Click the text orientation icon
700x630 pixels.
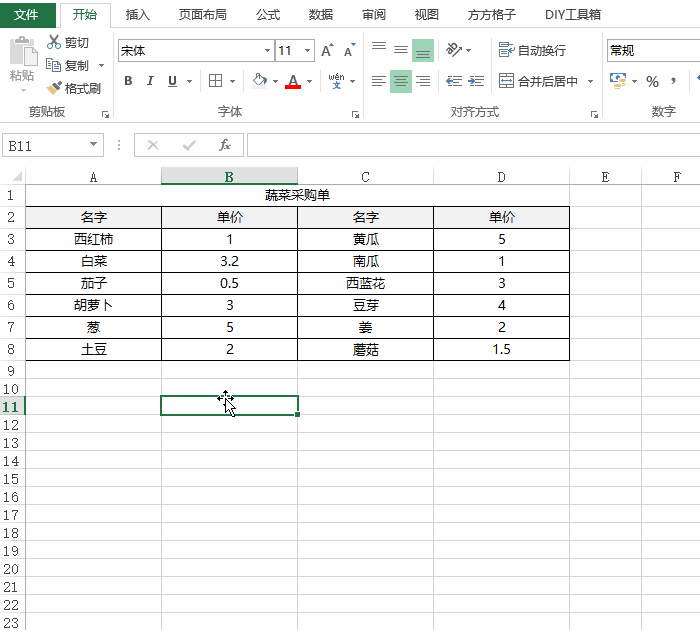tap(454, 50)
